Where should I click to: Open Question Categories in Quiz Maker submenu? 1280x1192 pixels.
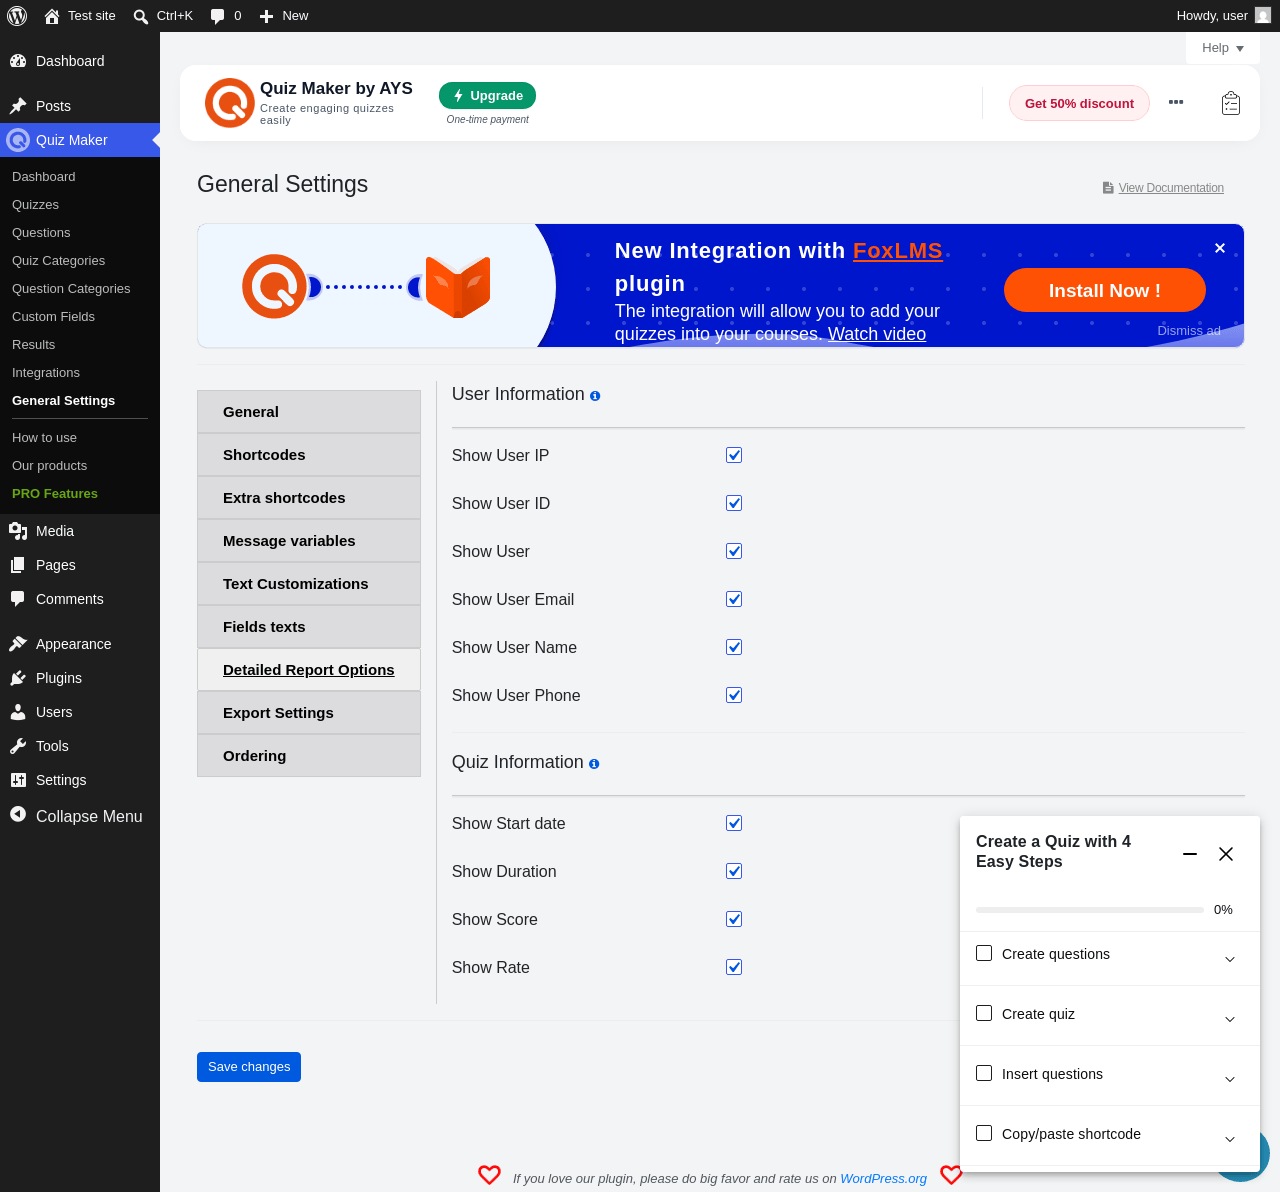click(x=71, y=289)
